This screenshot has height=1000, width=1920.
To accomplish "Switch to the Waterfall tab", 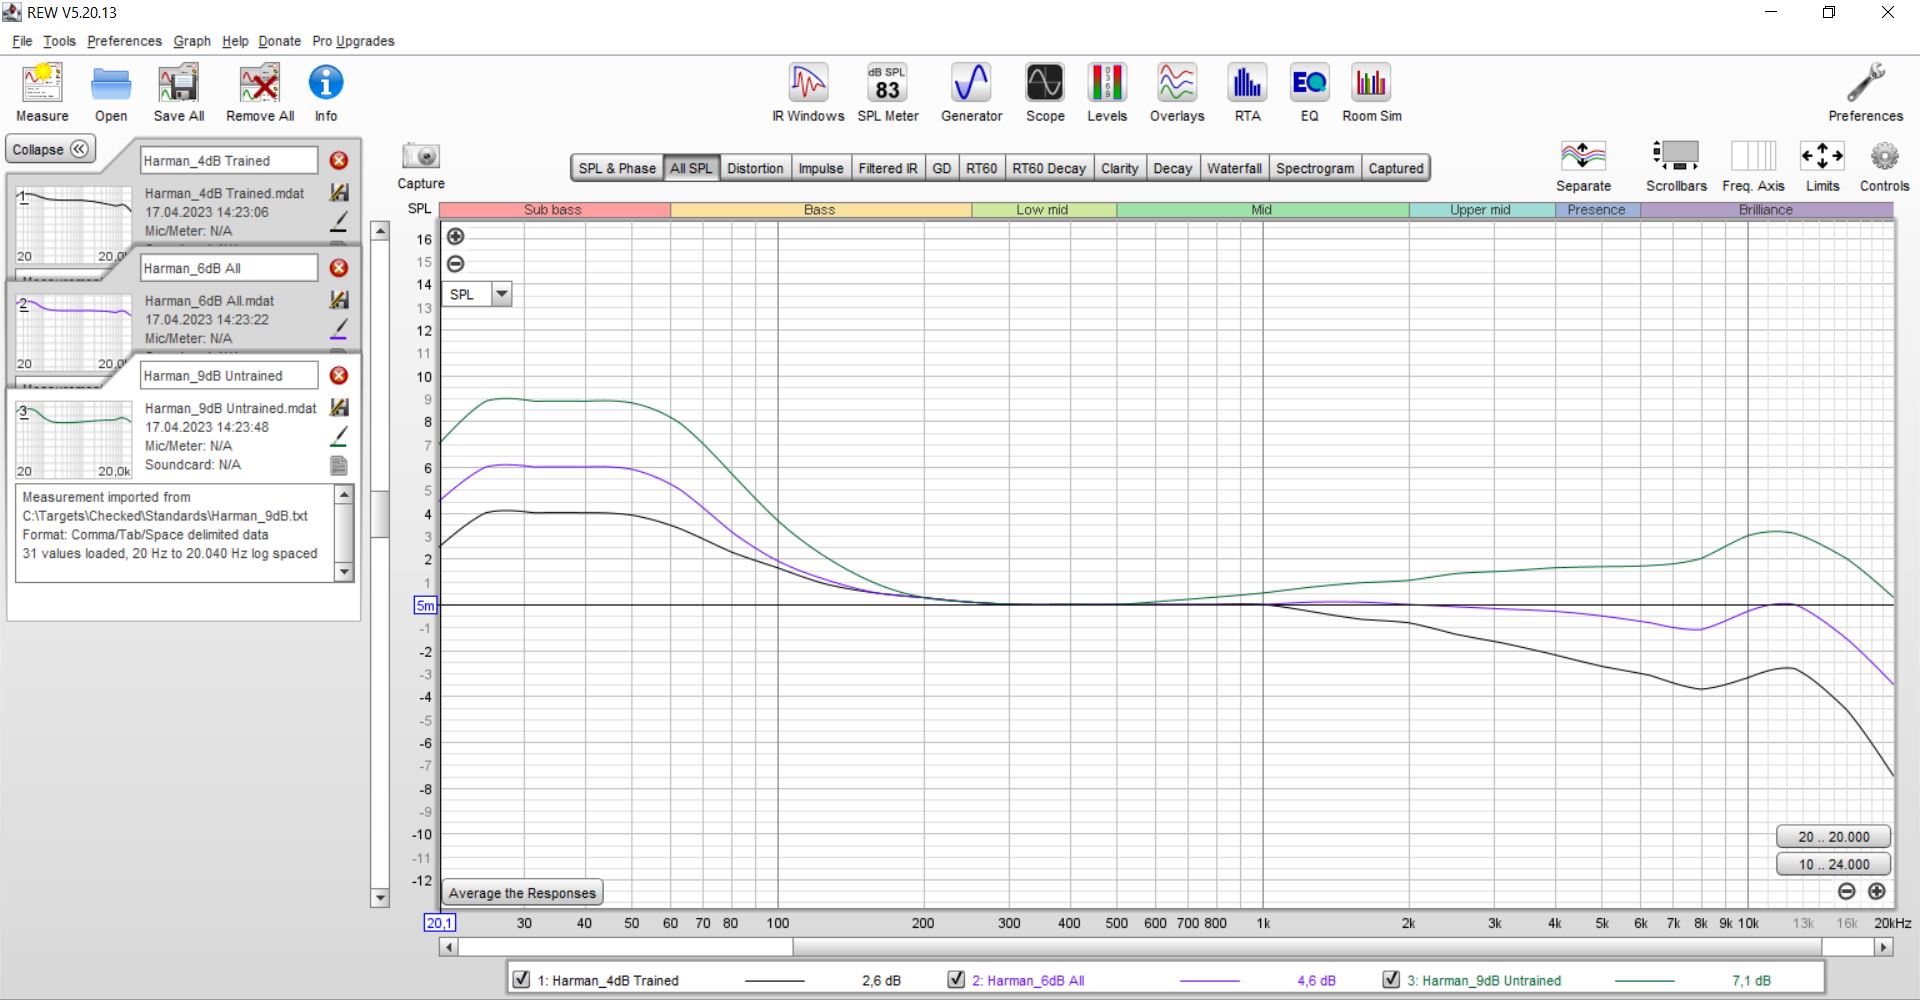I will point(1234,168).
